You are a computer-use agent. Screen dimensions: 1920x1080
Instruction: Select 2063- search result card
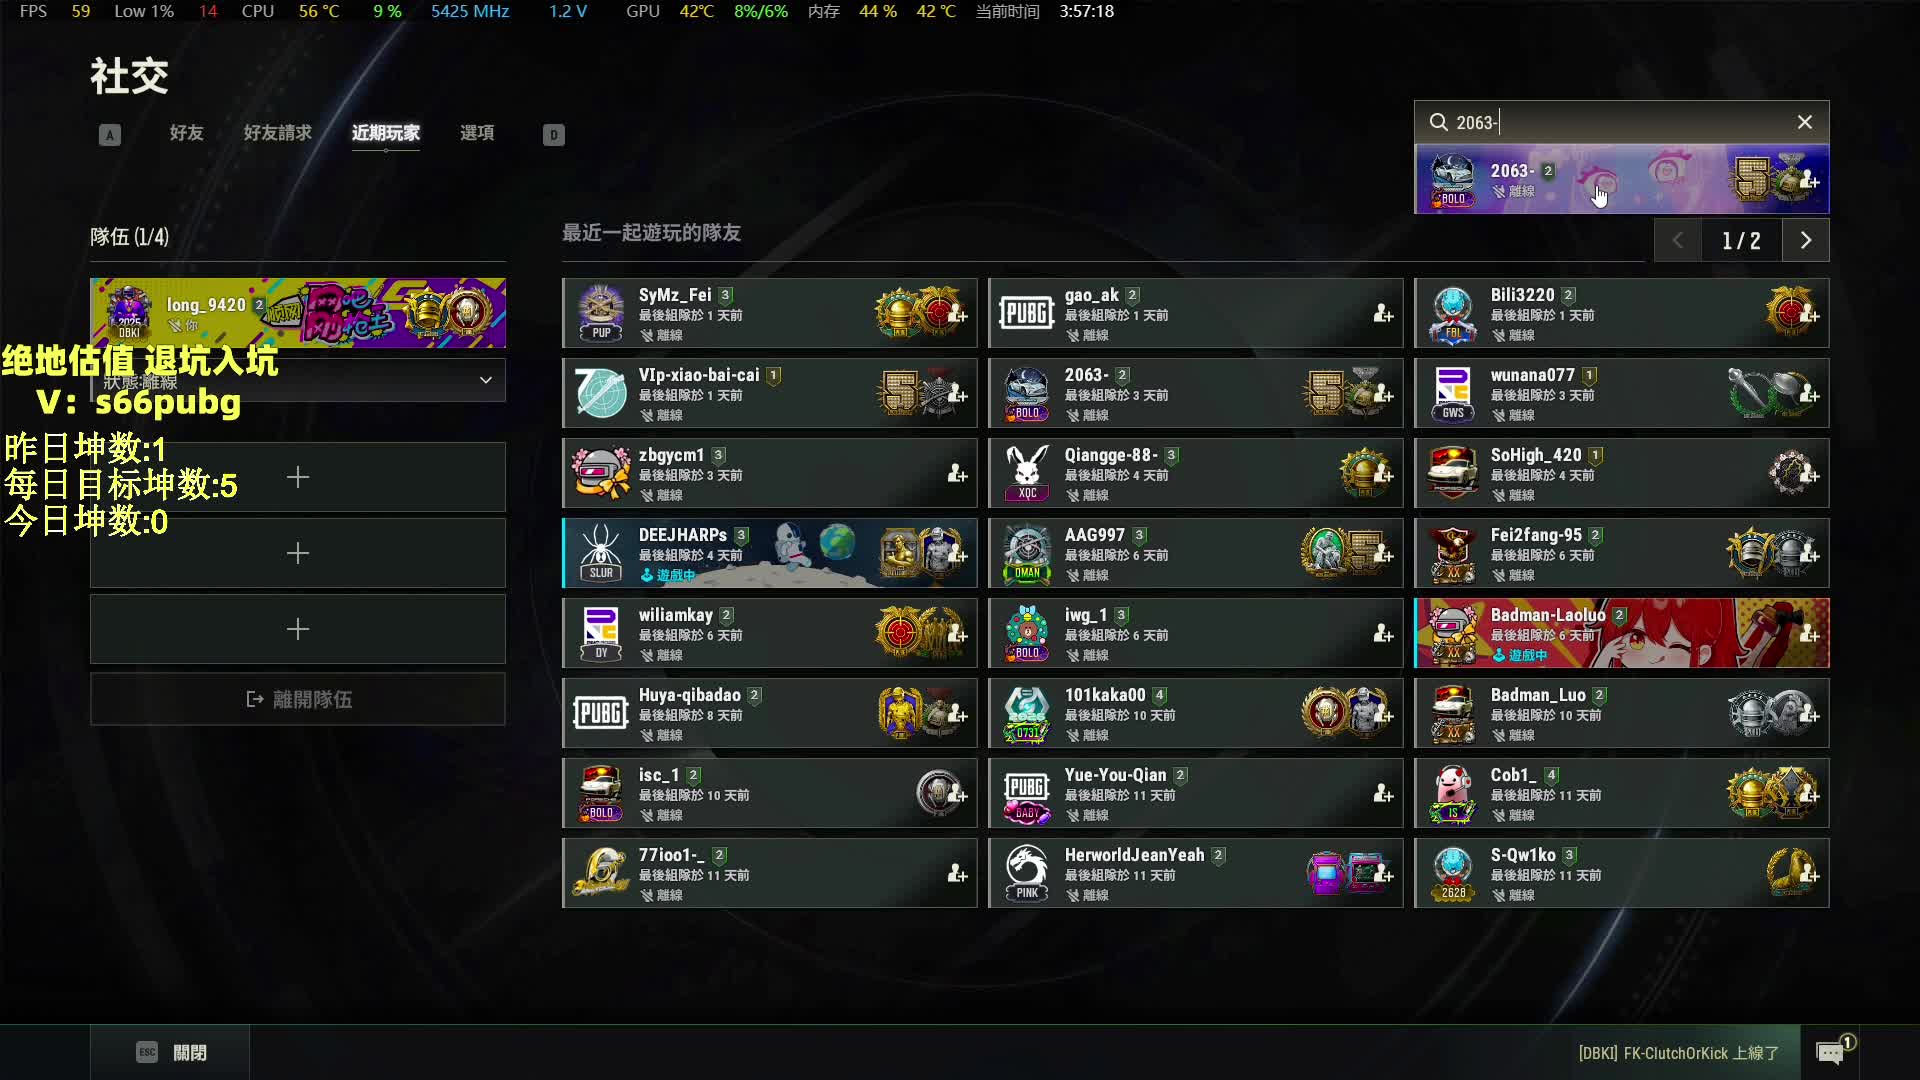tap(1621, 179)
